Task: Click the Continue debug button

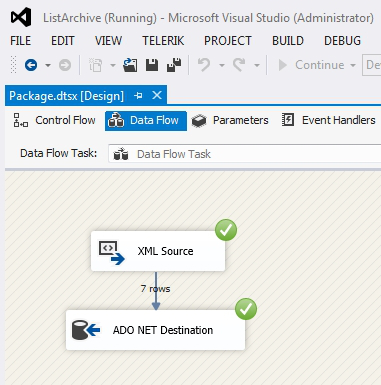Action: click(x=311, y=65)
